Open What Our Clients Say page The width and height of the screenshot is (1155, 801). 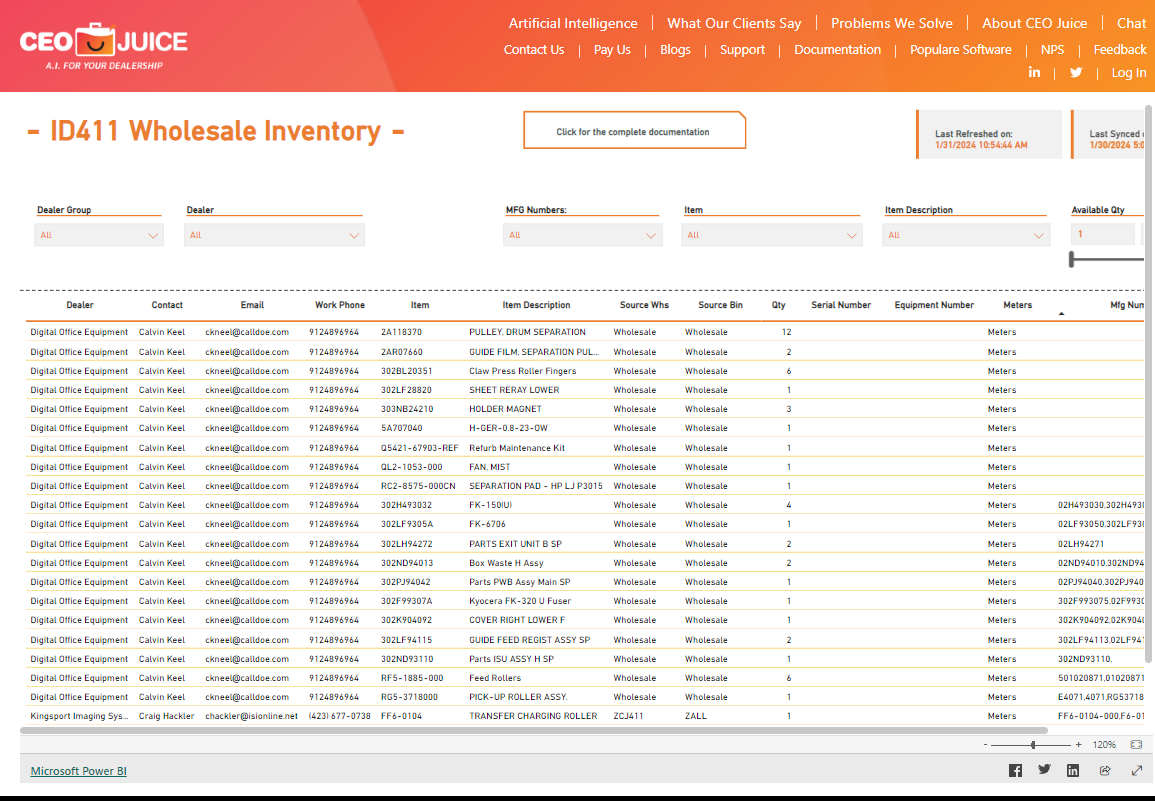(x=734, y=24)
